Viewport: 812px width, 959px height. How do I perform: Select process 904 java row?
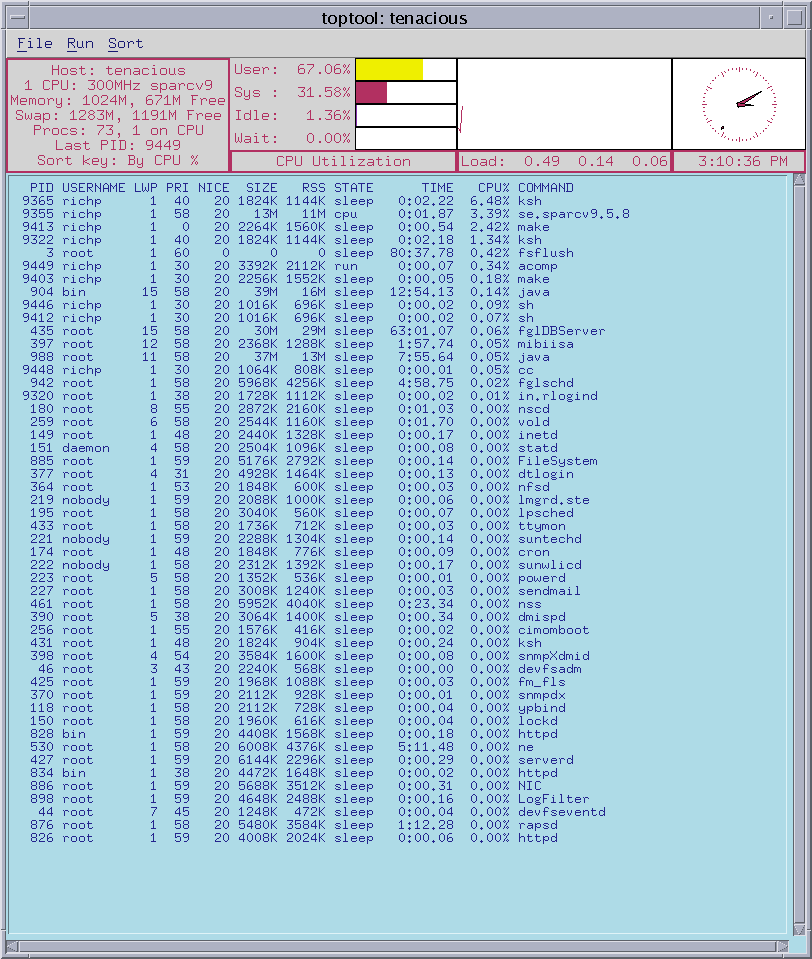290,292
